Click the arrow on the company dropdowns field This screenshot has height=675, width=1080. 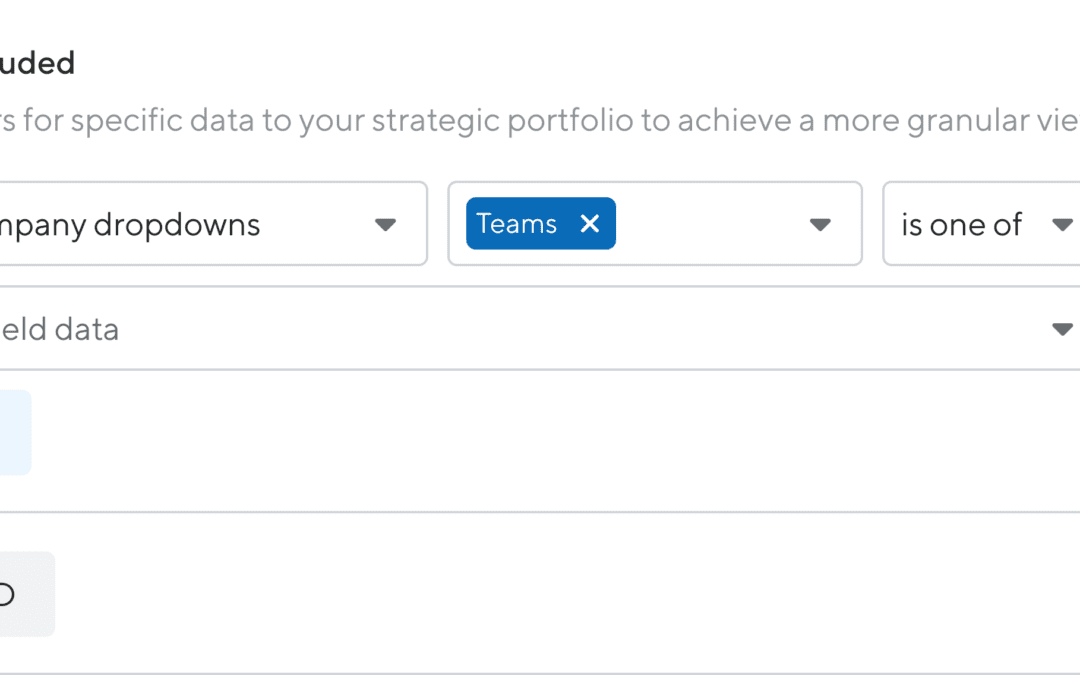(385, 225)
